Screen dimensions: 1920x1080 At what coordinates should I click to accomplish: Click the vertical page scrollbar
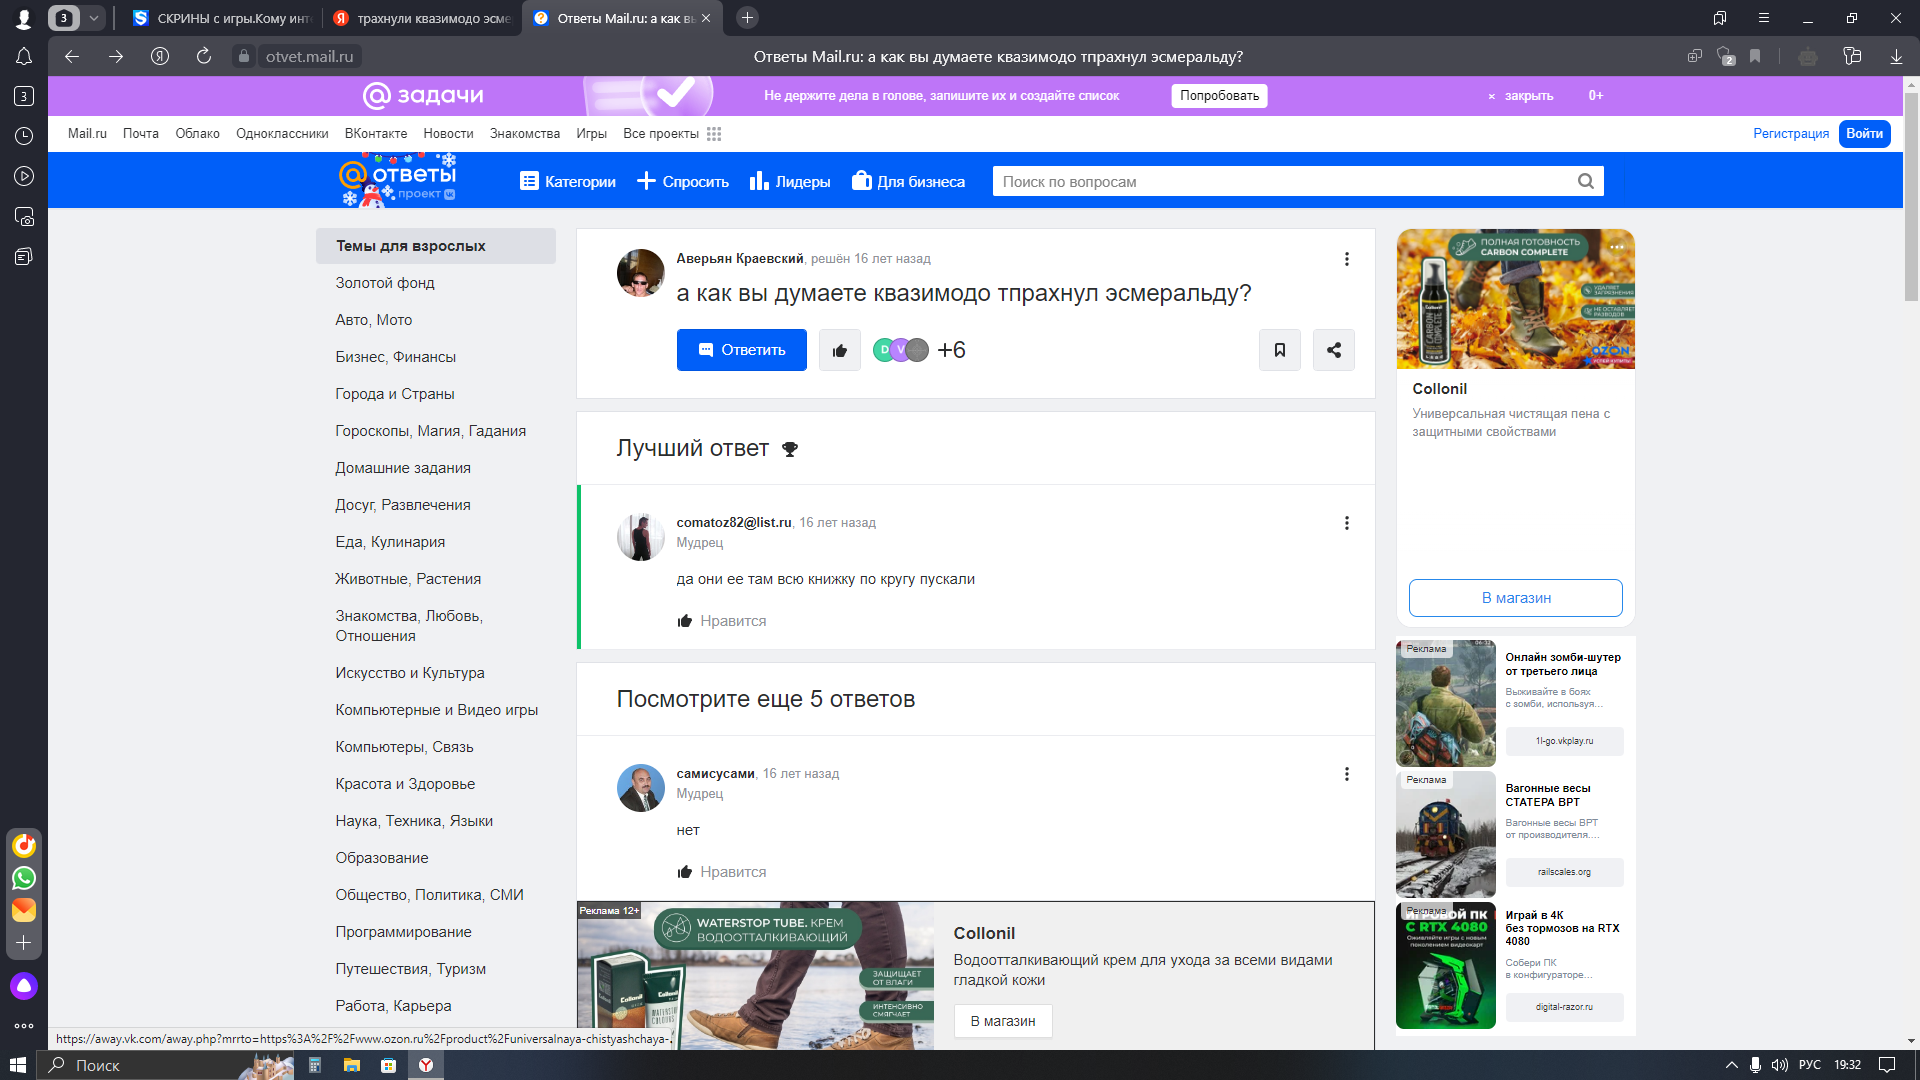click(1911, 200)
